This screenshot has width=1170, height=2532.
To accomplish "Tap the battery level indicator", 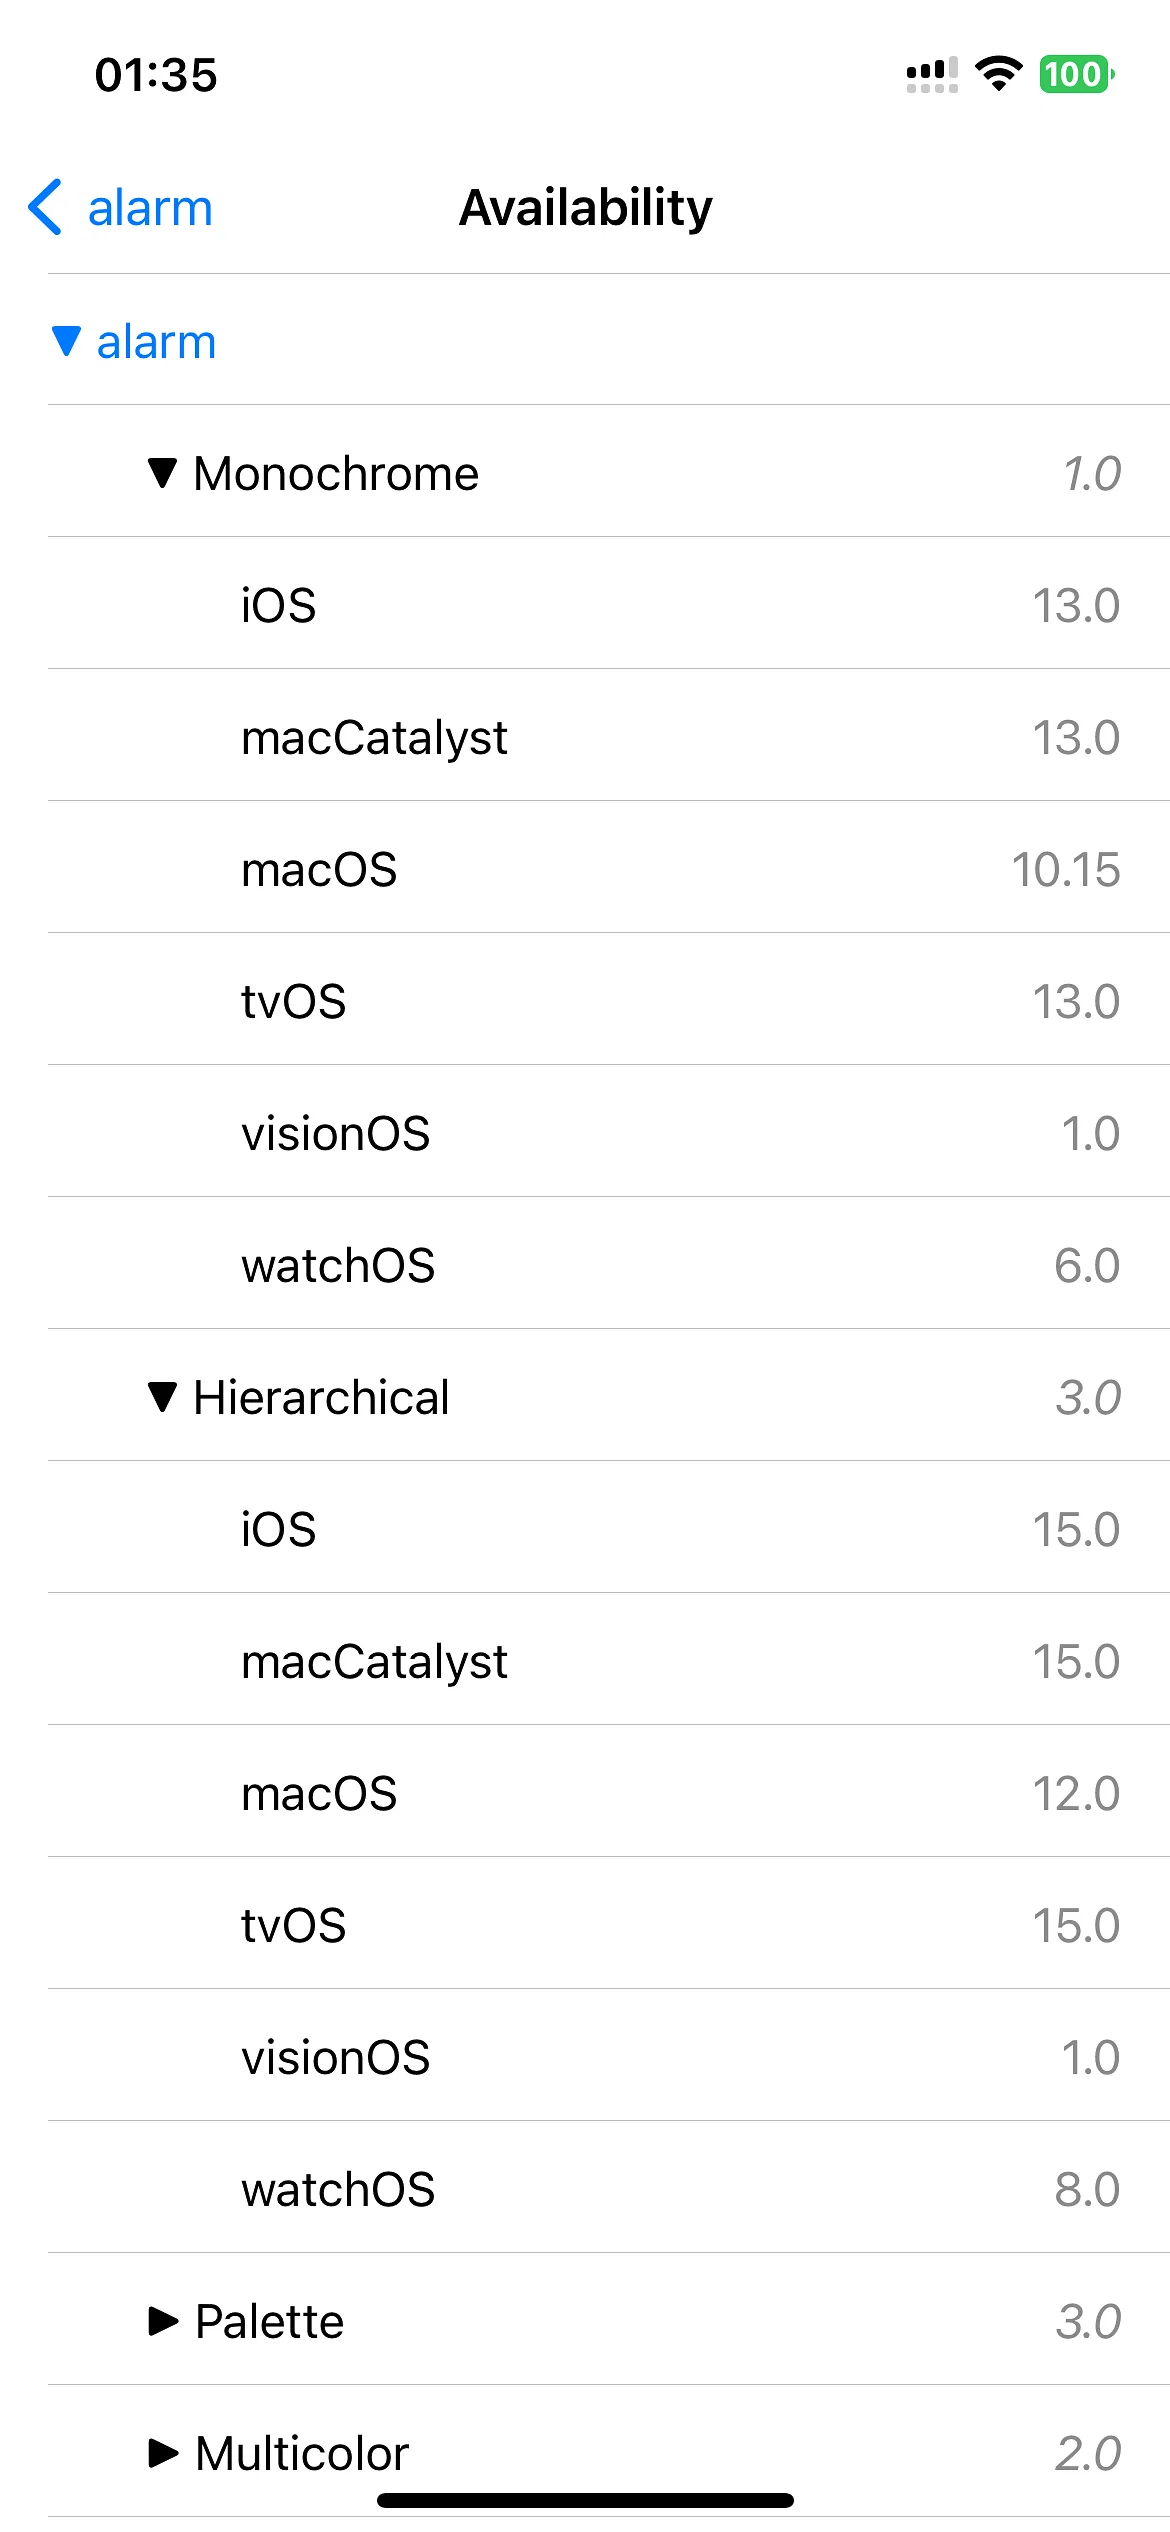I will (1076, 74).
